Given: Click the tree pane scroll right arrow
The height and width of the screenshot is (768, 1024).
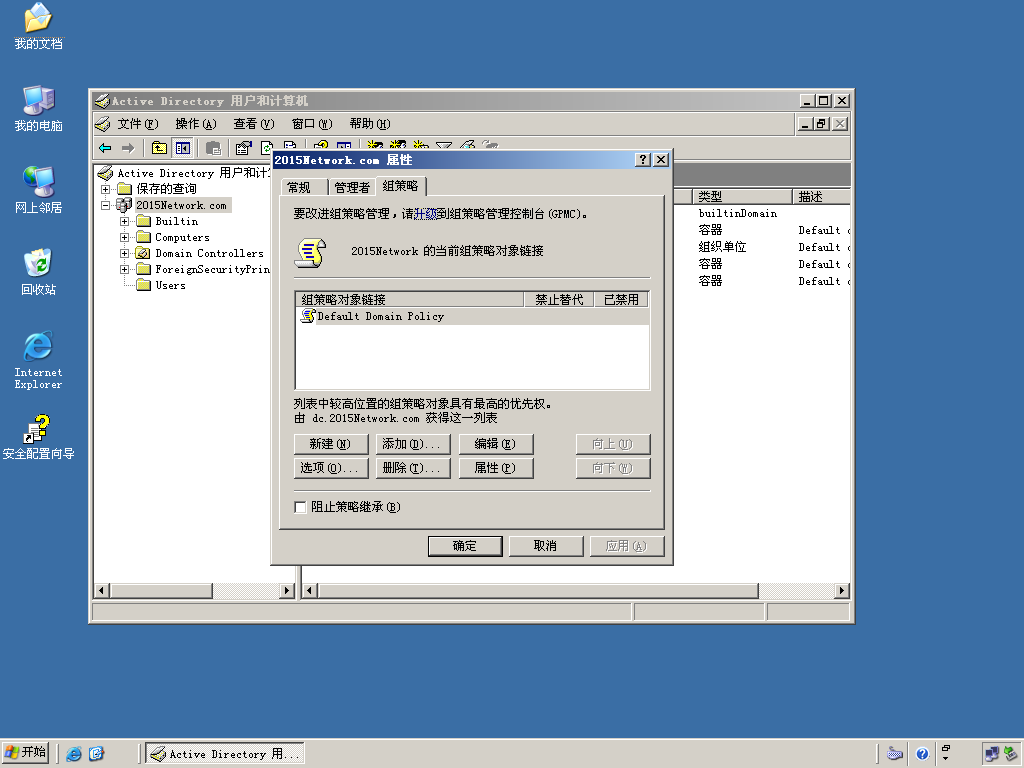Looking at the screenshot, I should (x=287, y=591).
